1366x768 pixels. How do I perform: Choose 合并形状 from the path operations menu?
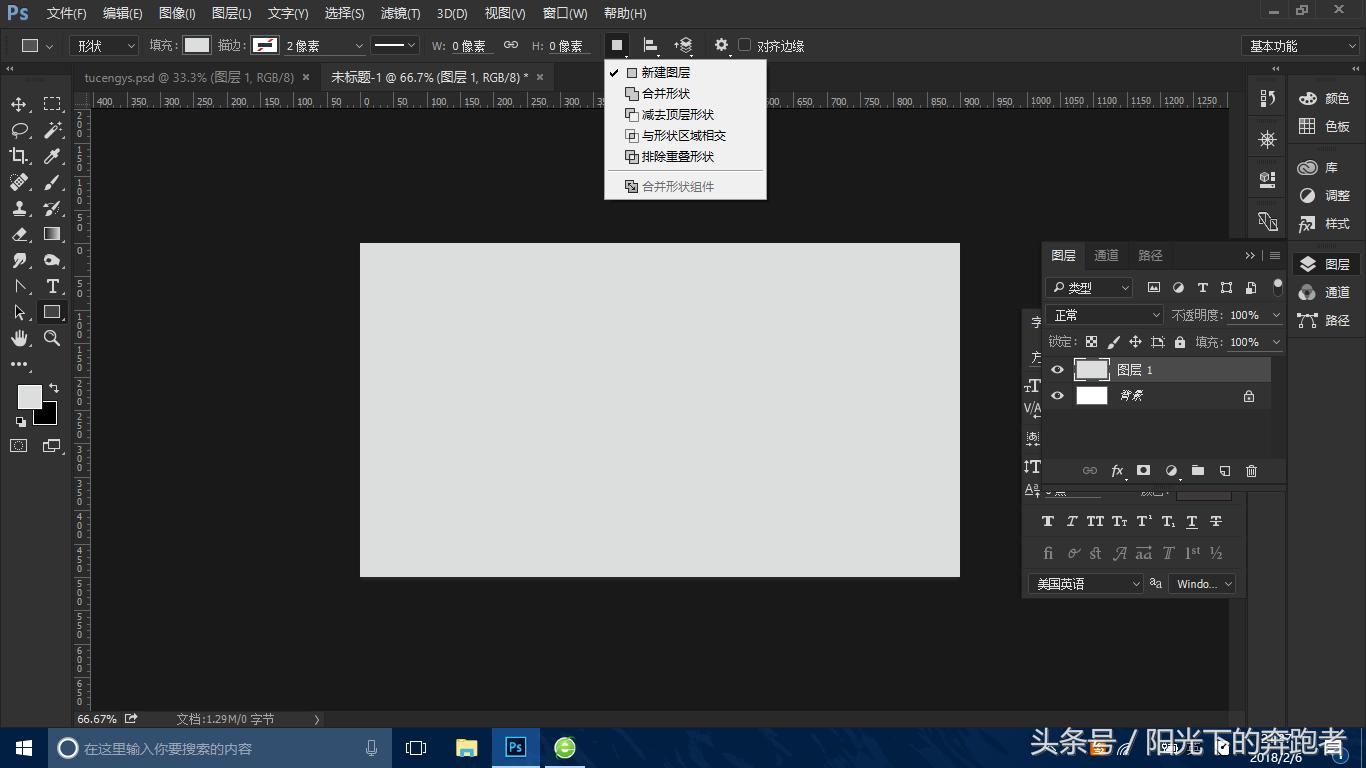[x=665, y=94]
